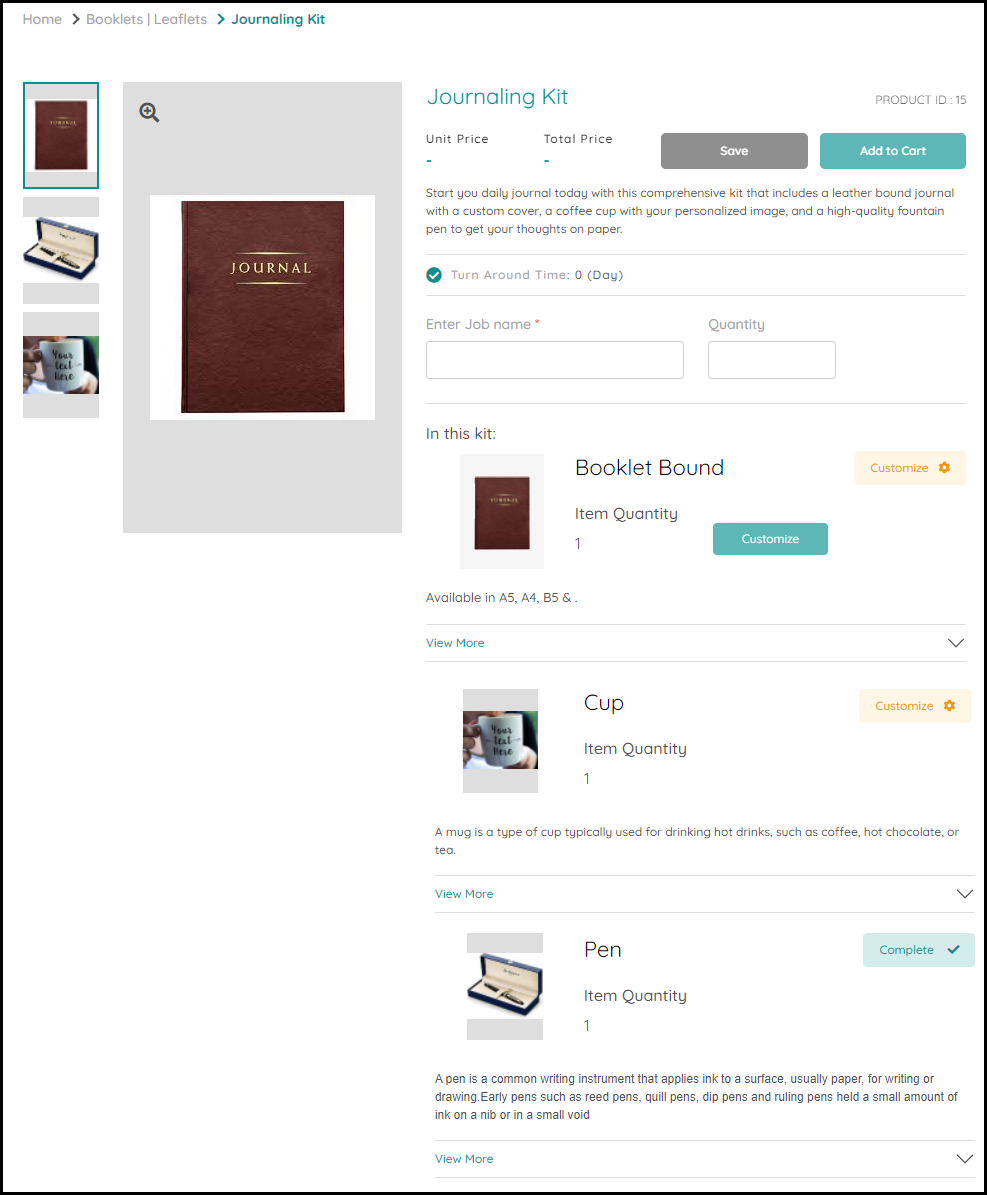Viewport: 987px width, 1195px height.
Task: Select the journal cover thumbnail
Action: pos(61,136)
